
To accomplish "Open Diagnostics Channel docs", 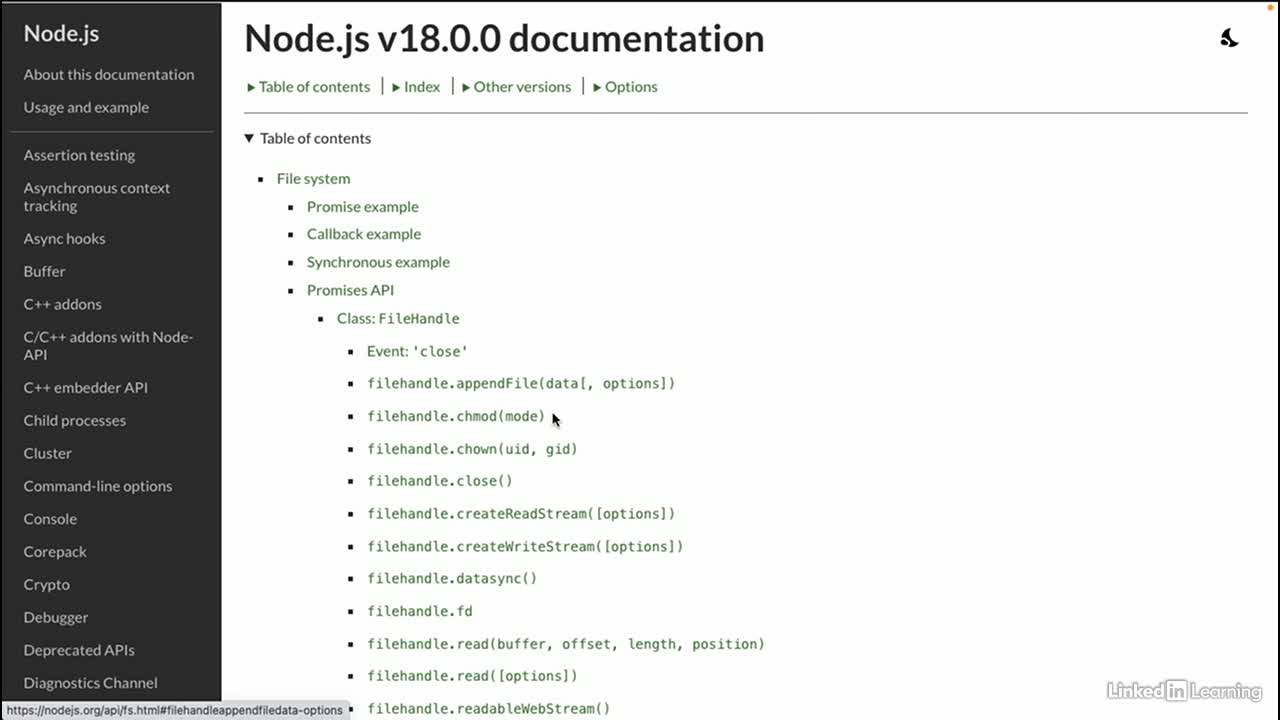I will (90, 683).
